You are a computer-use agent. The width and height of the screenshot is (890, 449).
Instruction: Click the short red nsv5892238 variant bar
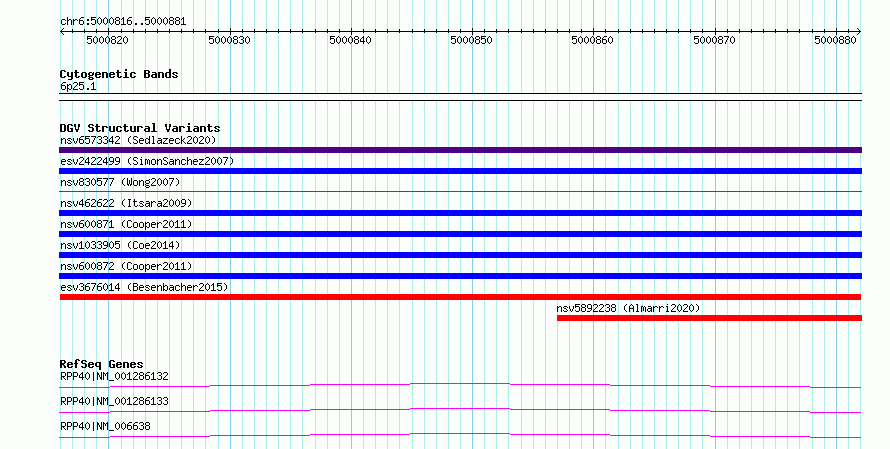(x=710, y=318)
